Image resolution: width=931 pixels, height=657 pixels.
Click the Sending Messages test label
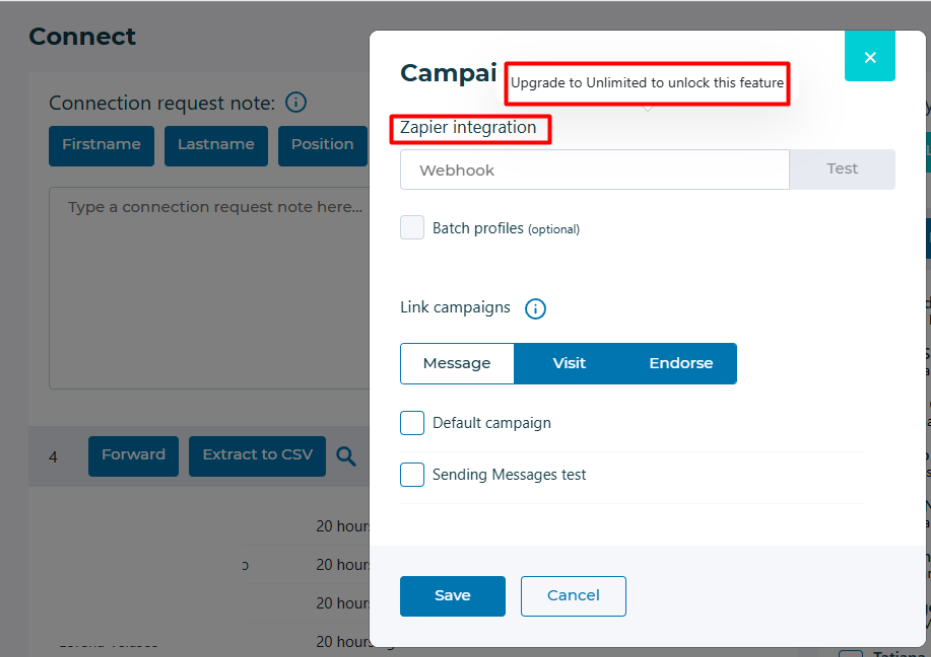tap(509, 475)
